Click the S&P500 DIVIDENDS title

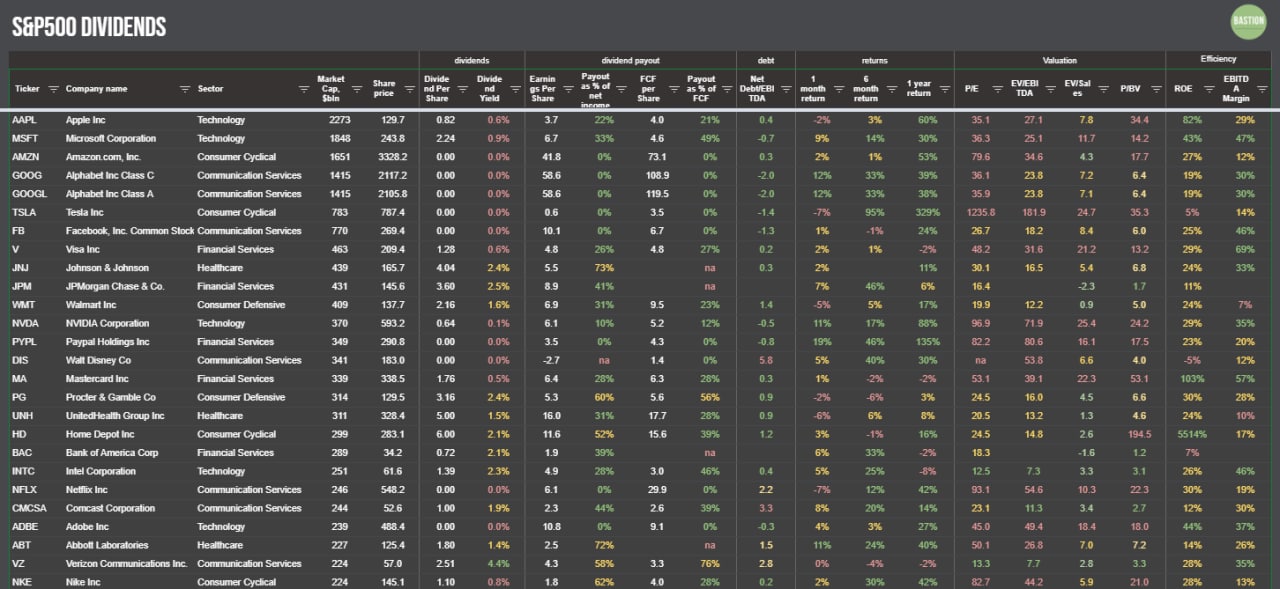click(x=89, y=28)
